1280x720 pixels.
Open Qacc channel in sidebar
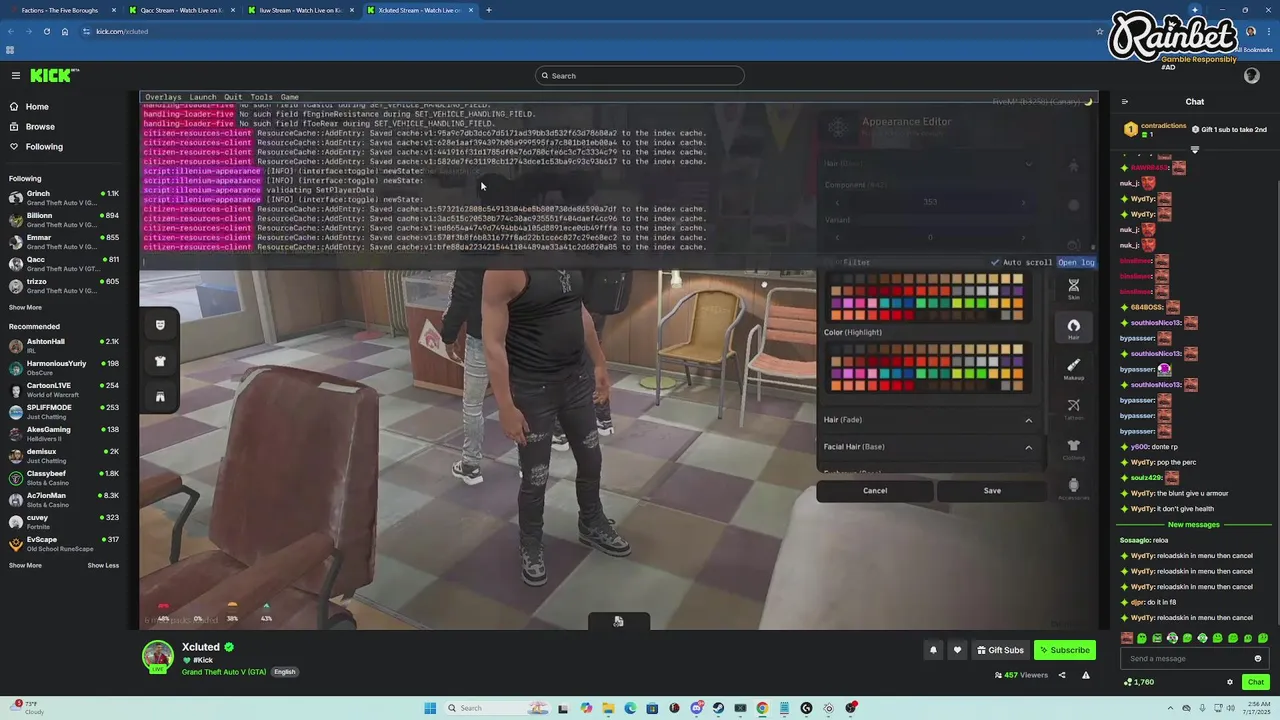62,263
